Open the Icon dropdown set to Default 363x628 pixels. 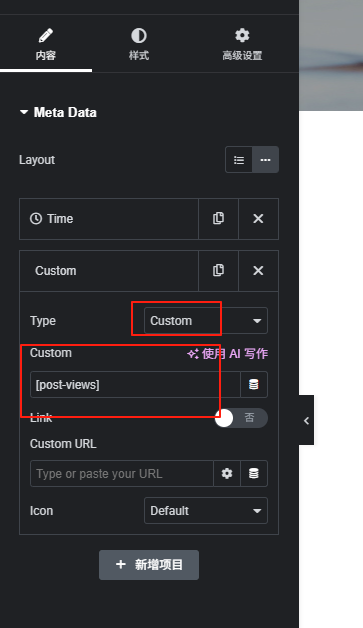pyautogui.click(x=206, y=511)
